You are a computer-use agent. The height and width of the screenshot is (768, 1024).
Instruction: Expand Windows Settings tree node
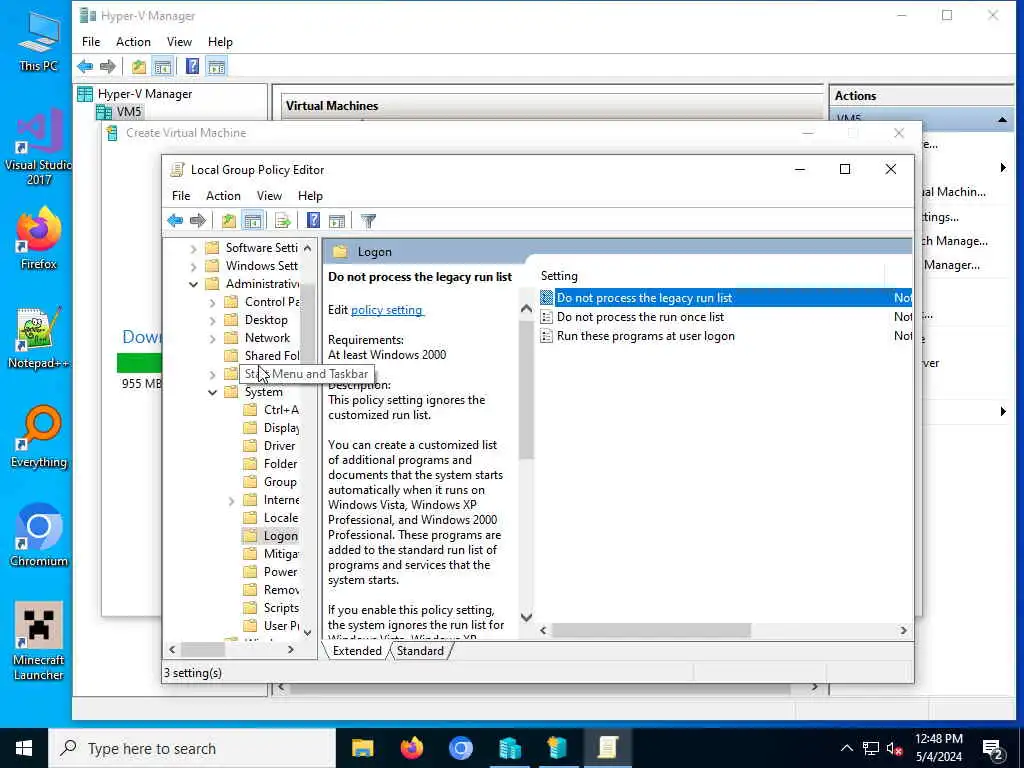pyautogui.click(x=193, y=266)
